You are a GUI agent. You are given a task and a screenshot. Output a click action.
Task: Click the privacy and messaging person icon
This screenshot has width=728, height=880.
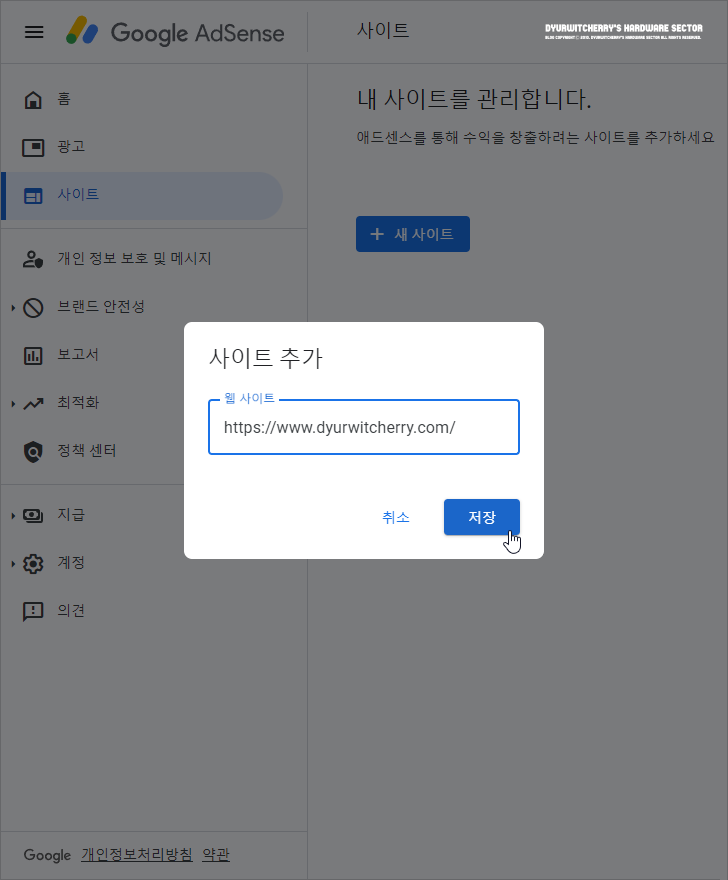click(33, 259)
